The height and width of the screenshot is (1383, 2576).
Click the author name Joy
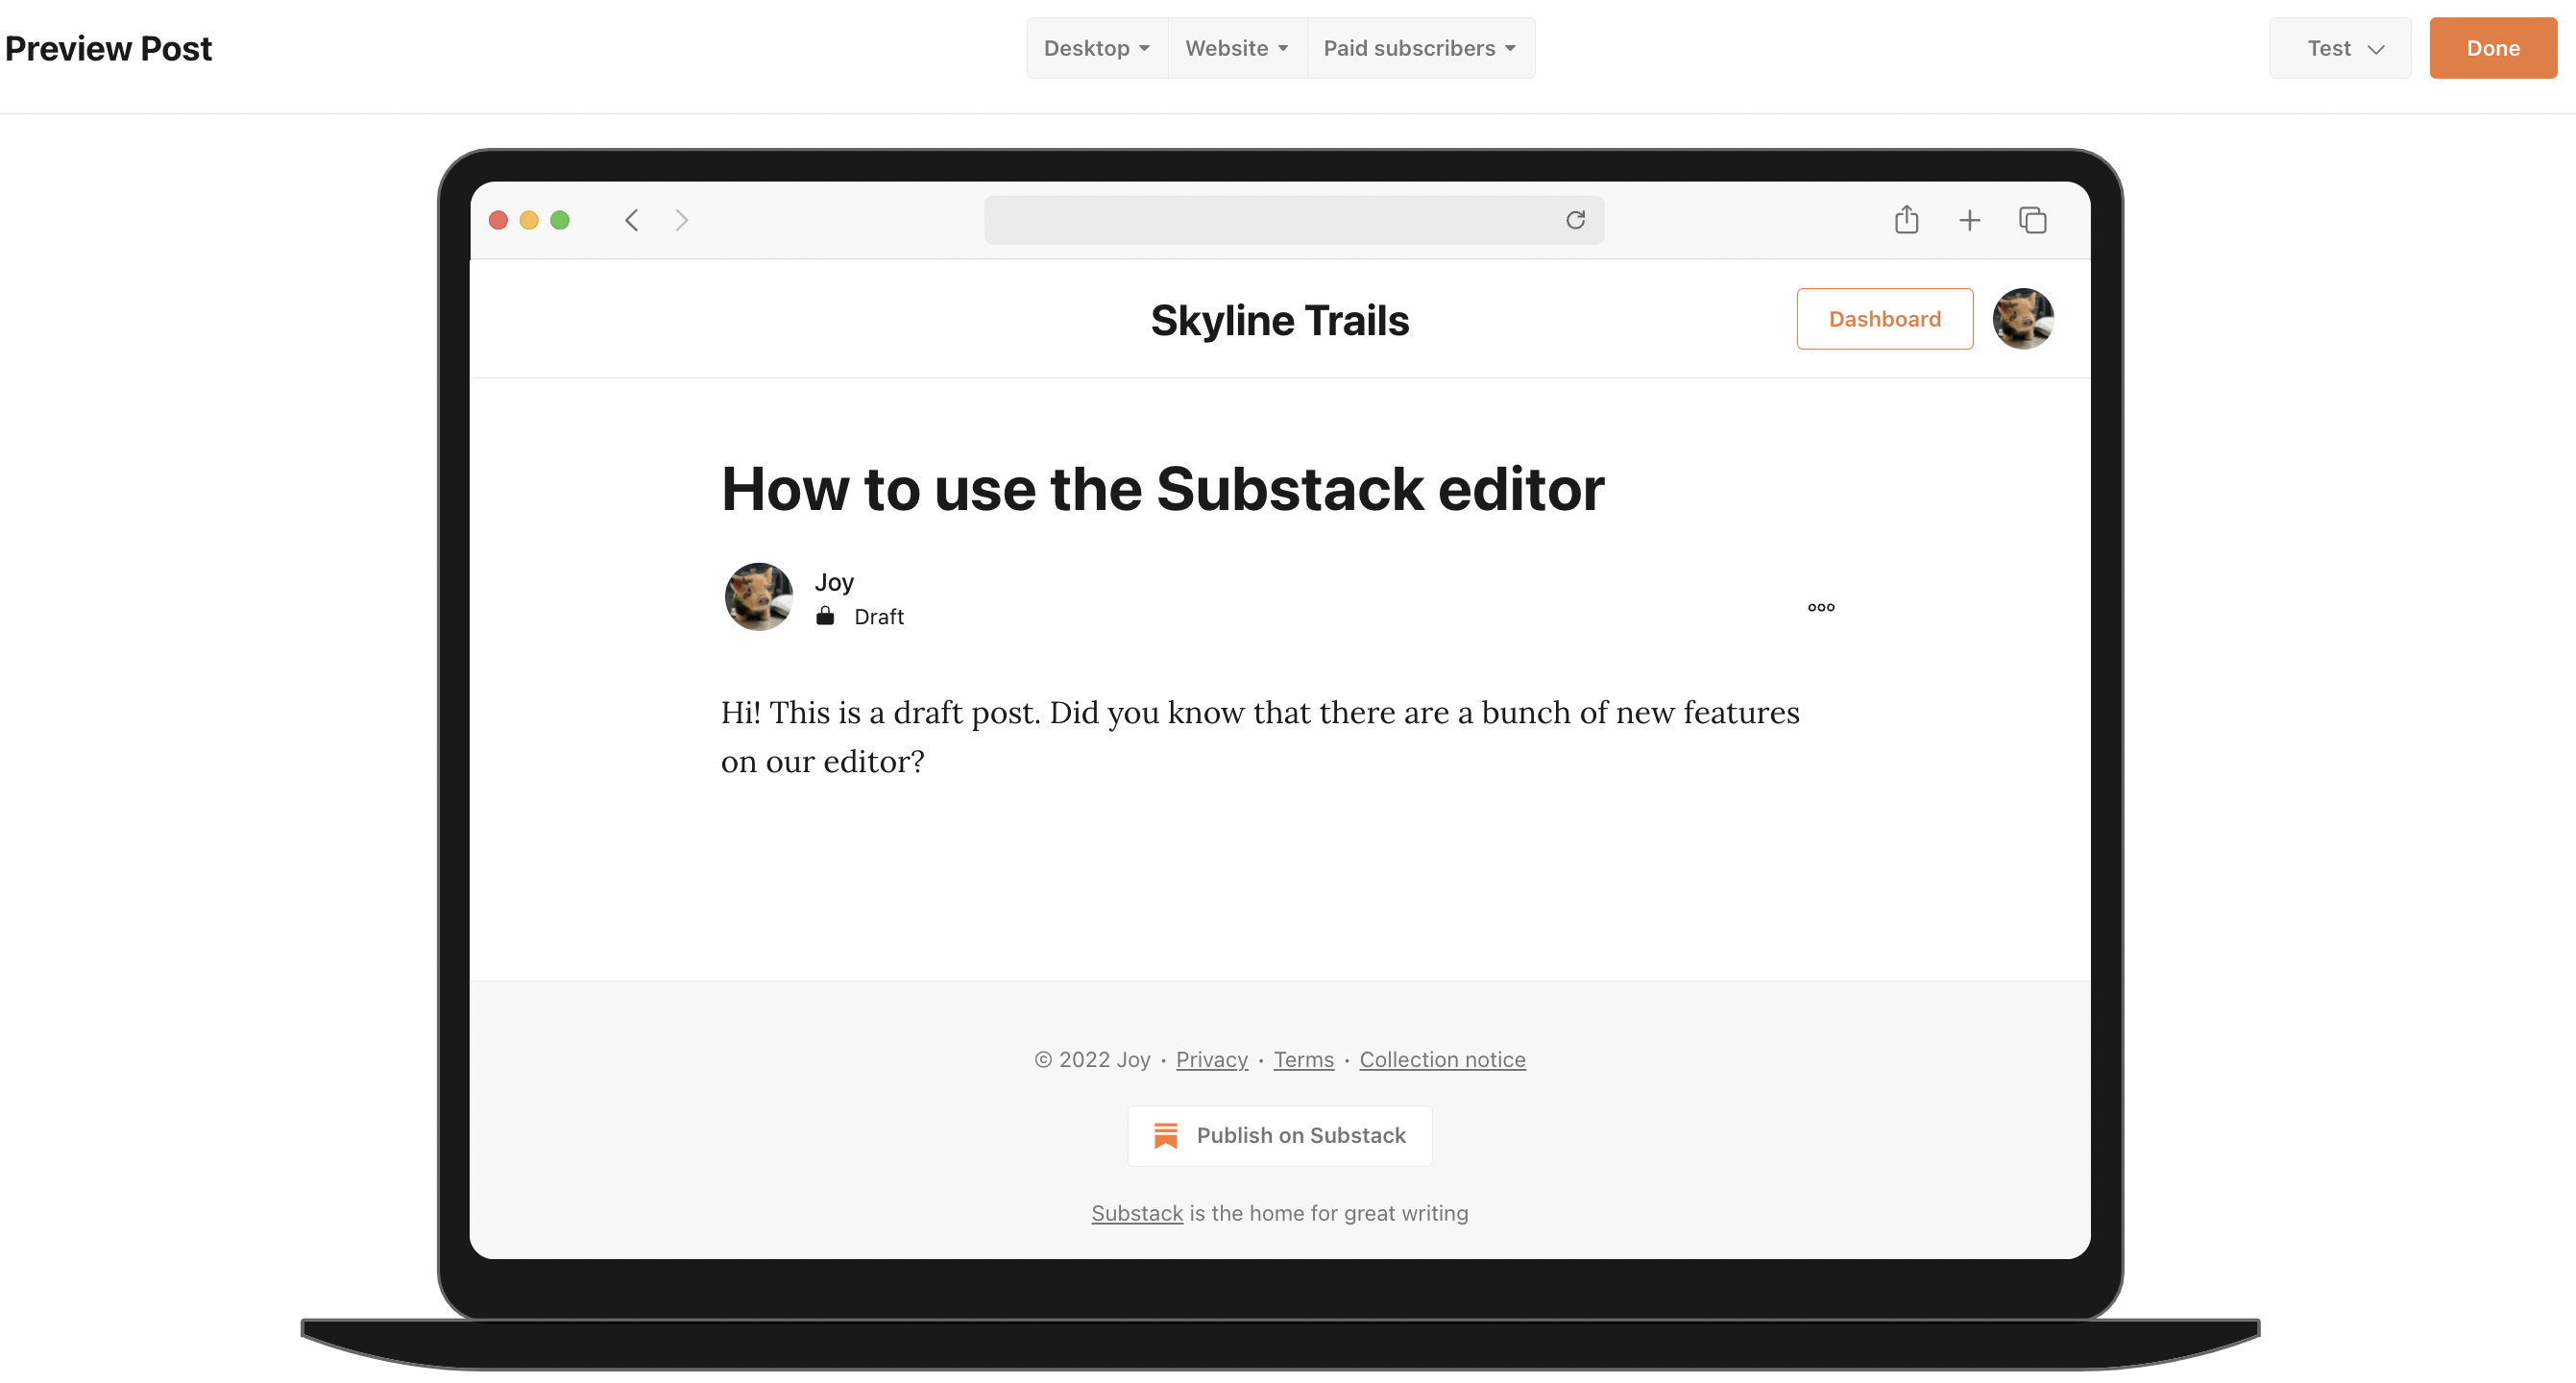(x=834, y=582)
